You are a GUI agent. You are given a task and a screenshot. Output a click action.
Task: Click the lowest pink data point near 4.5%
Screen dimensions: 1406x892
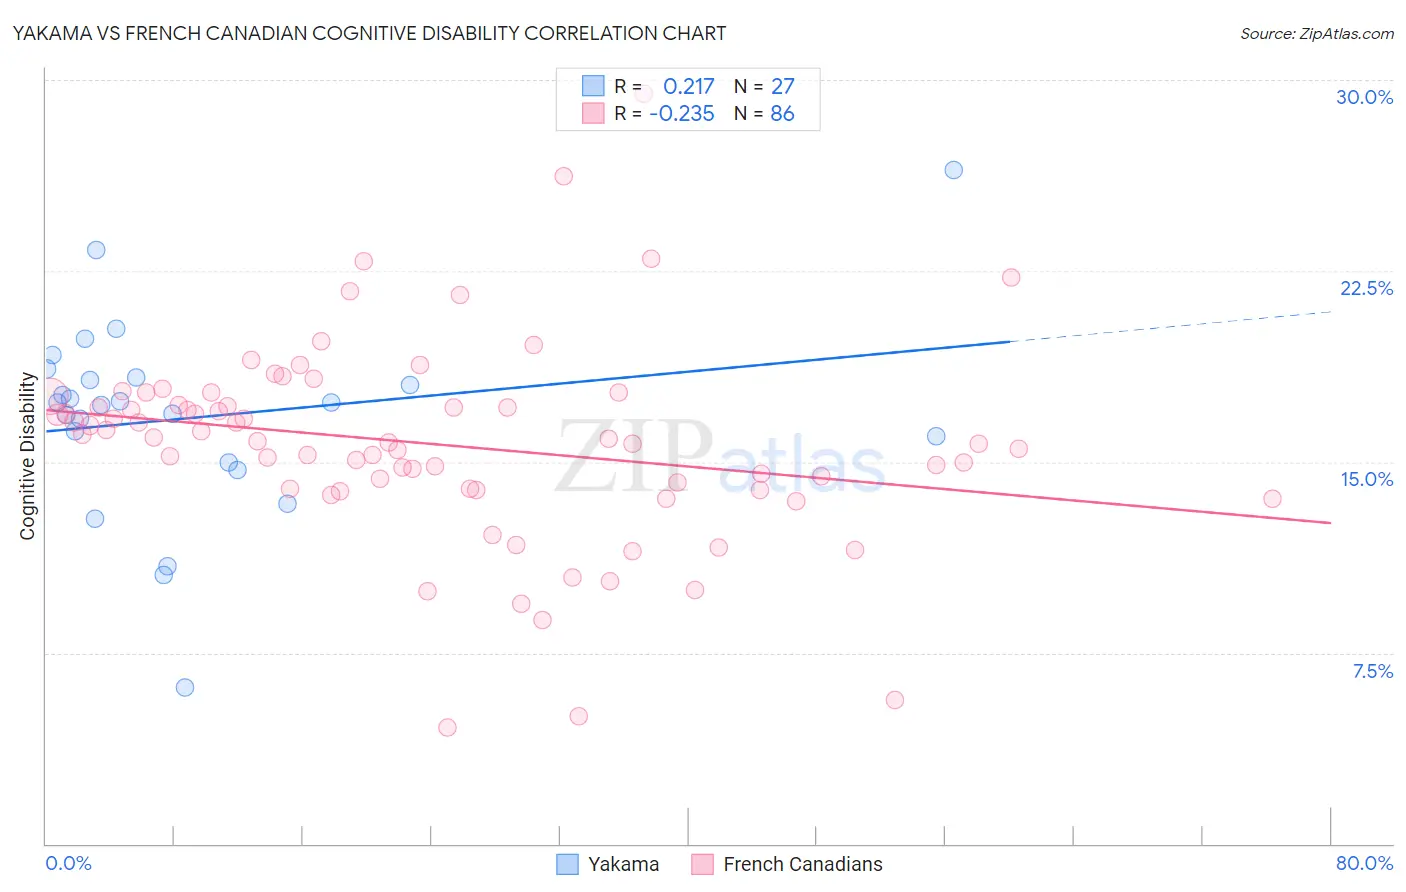(x=447, y=727)
